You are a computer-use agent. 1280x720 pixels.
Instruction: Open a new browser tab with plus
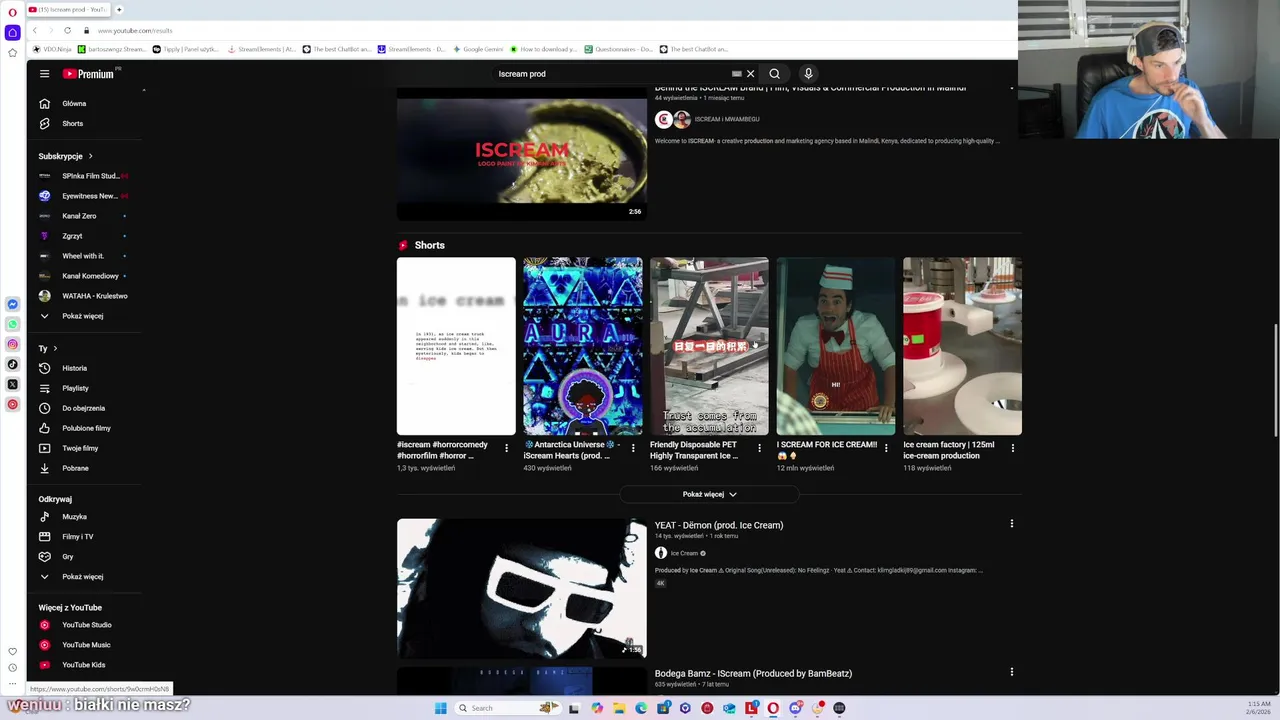pos(119,9)
